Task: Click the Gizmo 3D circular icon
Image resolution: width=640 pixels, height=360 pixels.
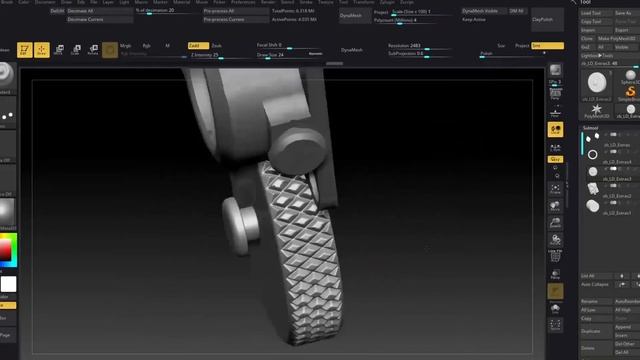Action: 110,50
